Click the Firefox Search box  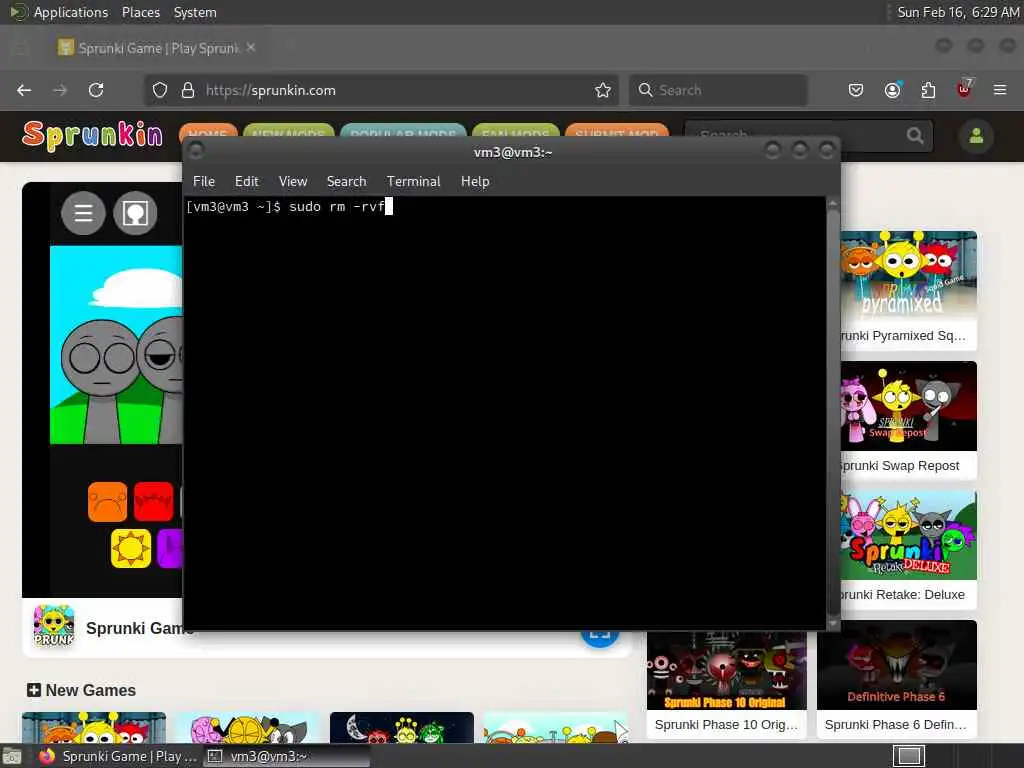718,90
